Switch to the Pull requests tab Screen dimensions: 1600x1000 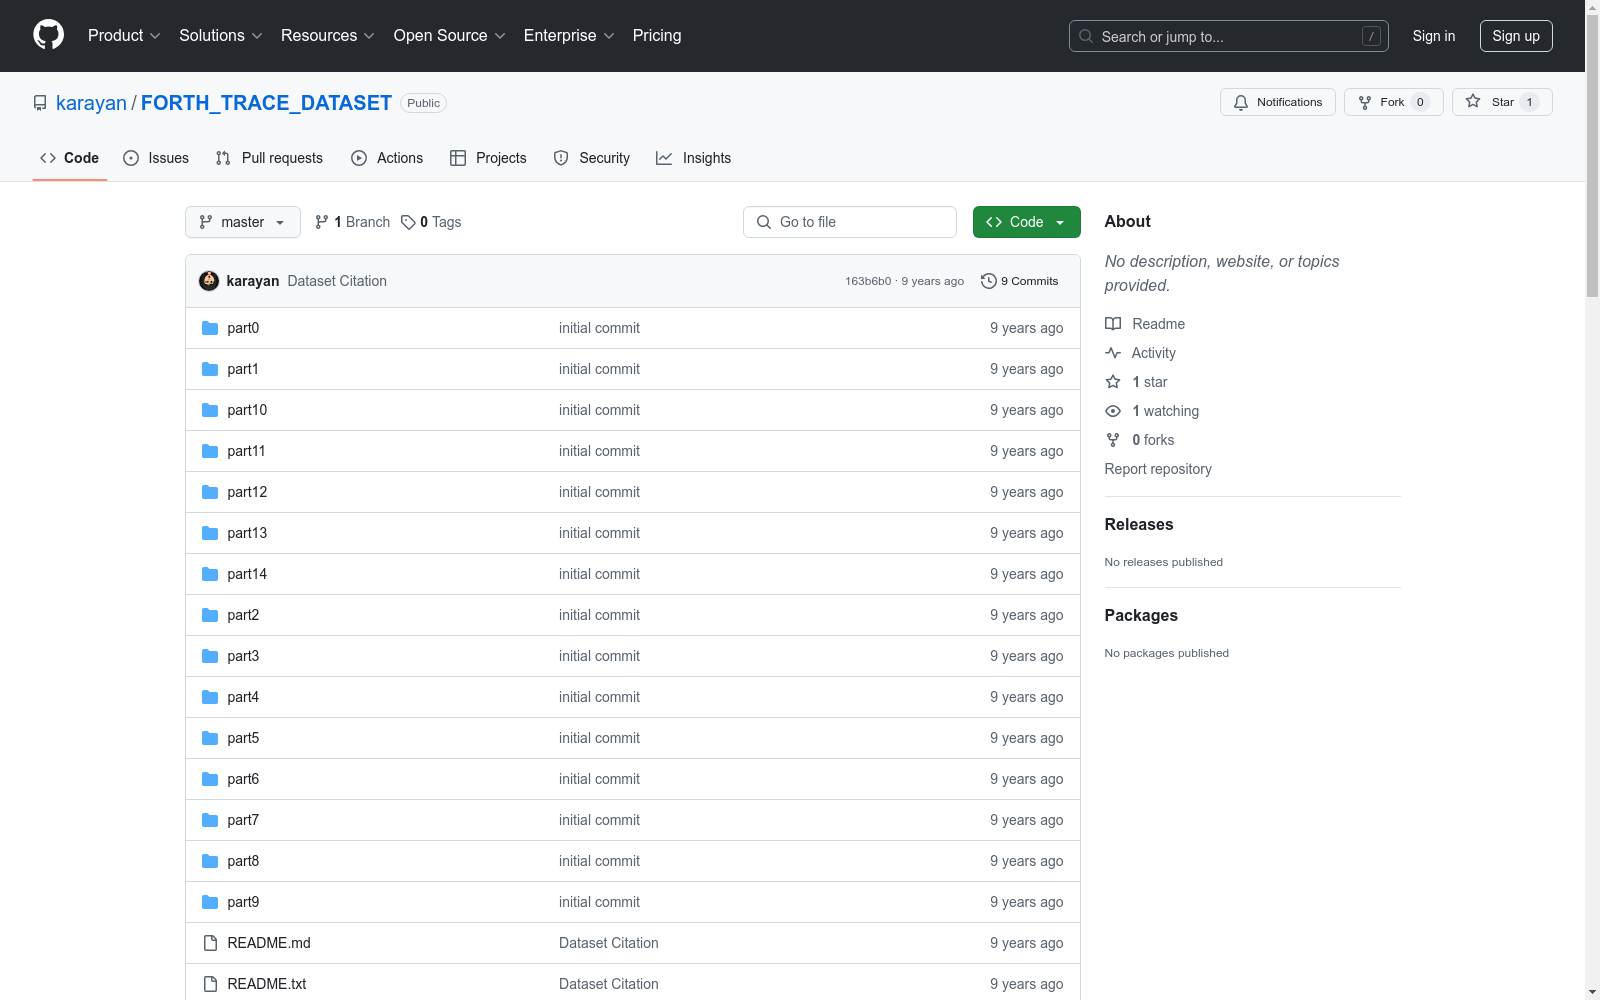[269, 158]
